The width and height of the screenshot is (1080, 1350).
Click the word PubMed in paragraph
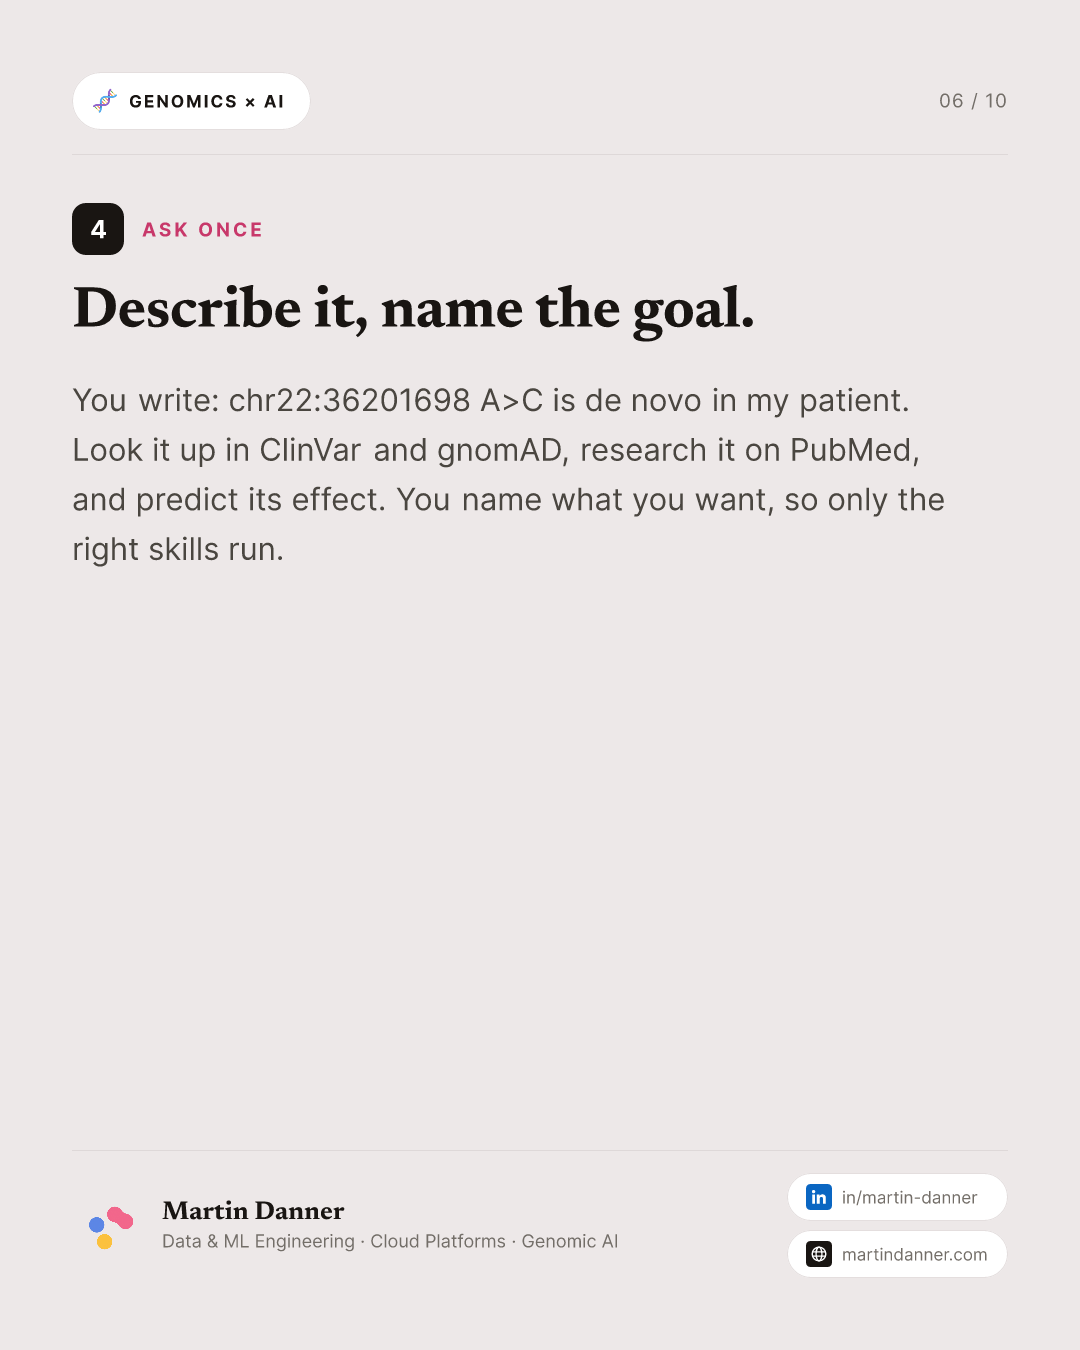pyautogui.click(x=854, y=450)
